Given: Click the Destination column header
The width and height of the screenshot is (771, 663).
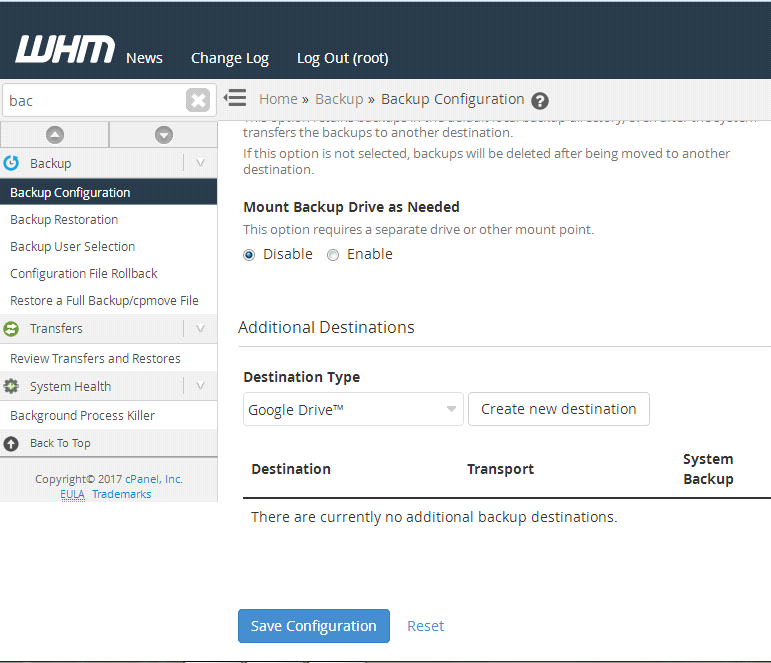Looking at the screenshot, I should tap(291, 469).
